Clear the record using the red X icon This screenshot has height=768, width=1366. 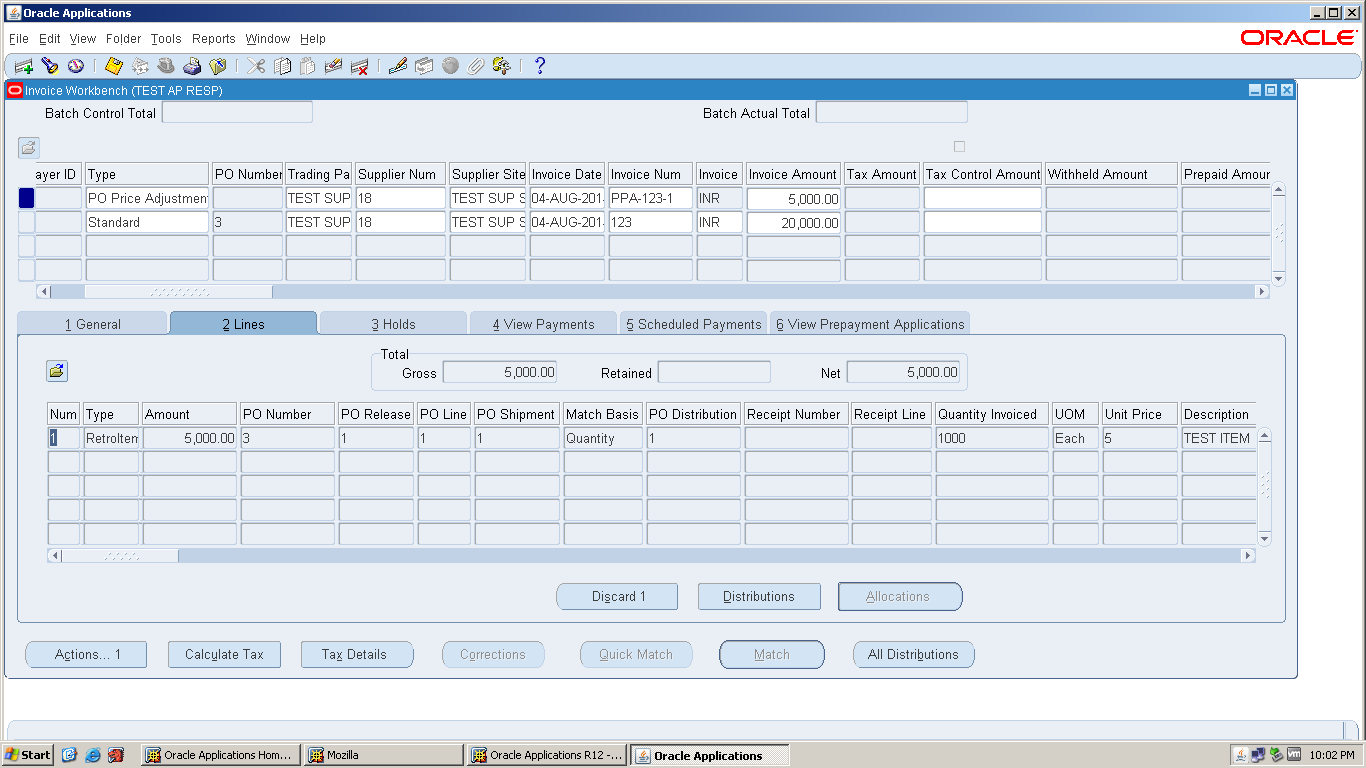click(x=359, y=66)
